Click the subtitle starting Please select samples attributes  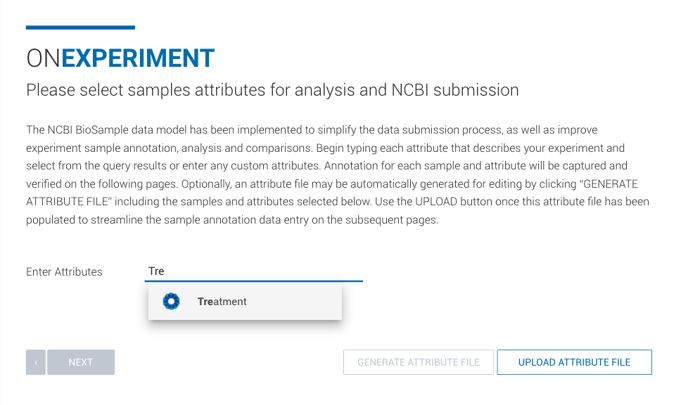pyautogui.click(x=272, y=90)
